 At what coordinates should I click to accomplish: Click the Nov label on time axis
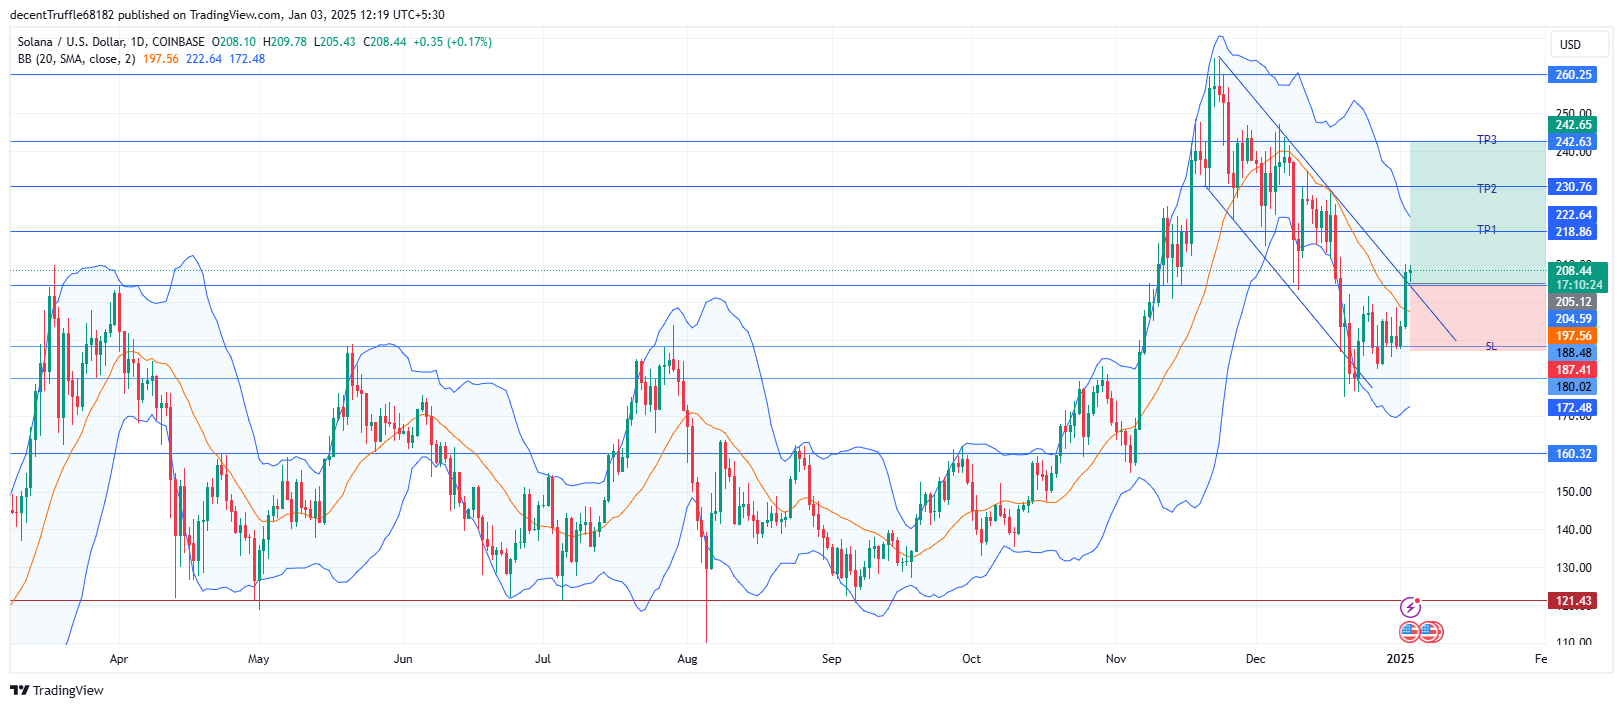click(1116, 659)
